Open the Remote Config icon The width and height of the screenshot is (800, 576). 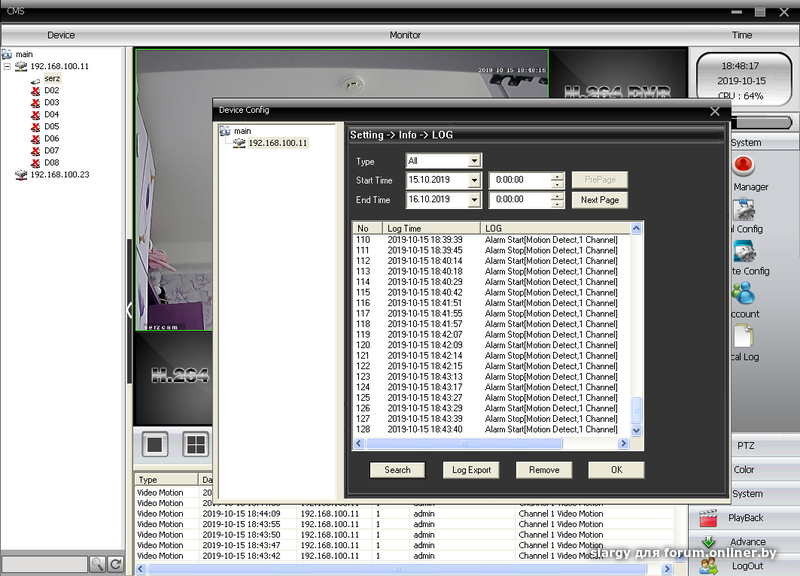pyautogui.click(x=743, y=251)
